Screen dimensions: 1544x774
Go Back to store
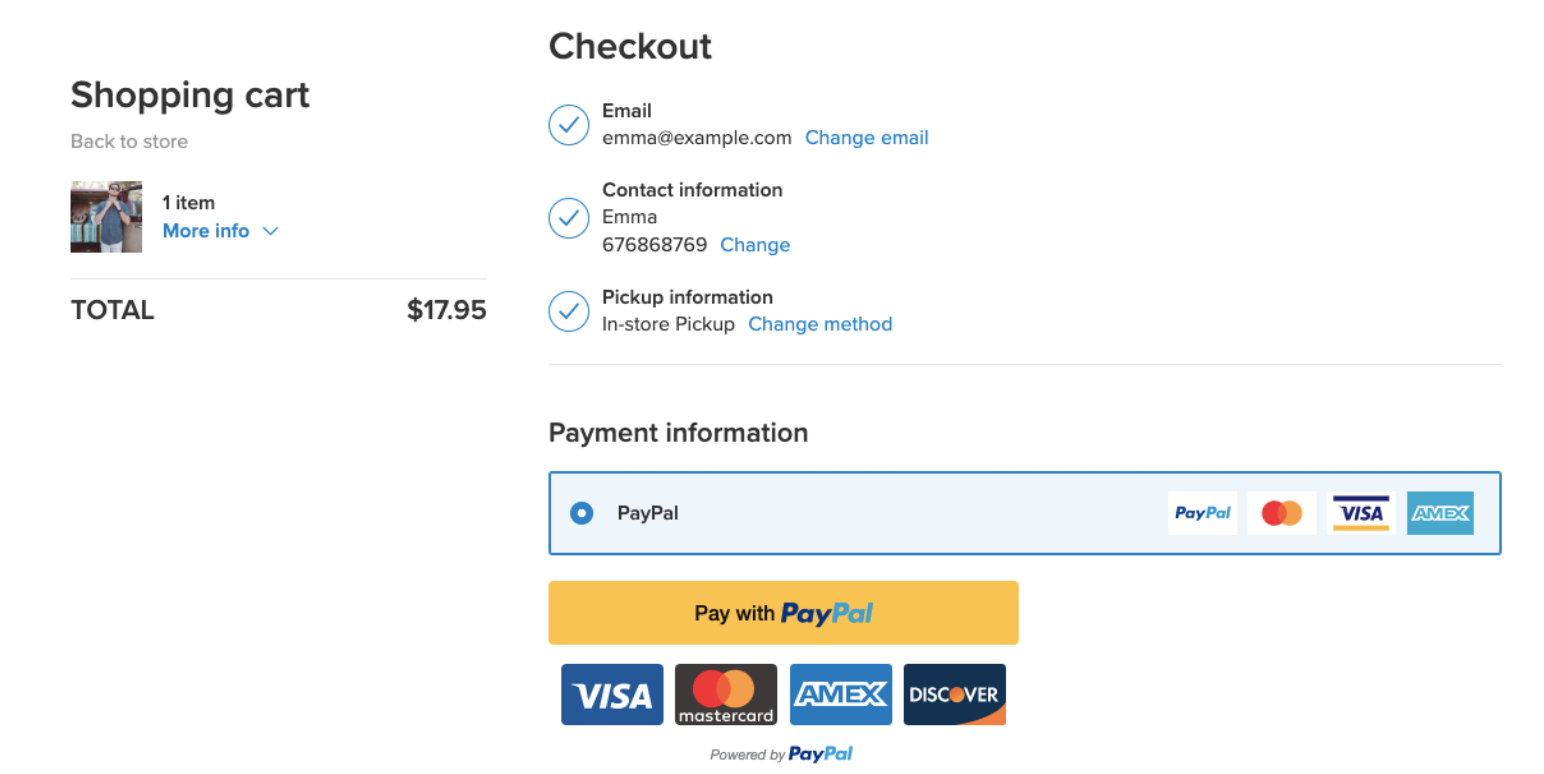tap(129, 142)
